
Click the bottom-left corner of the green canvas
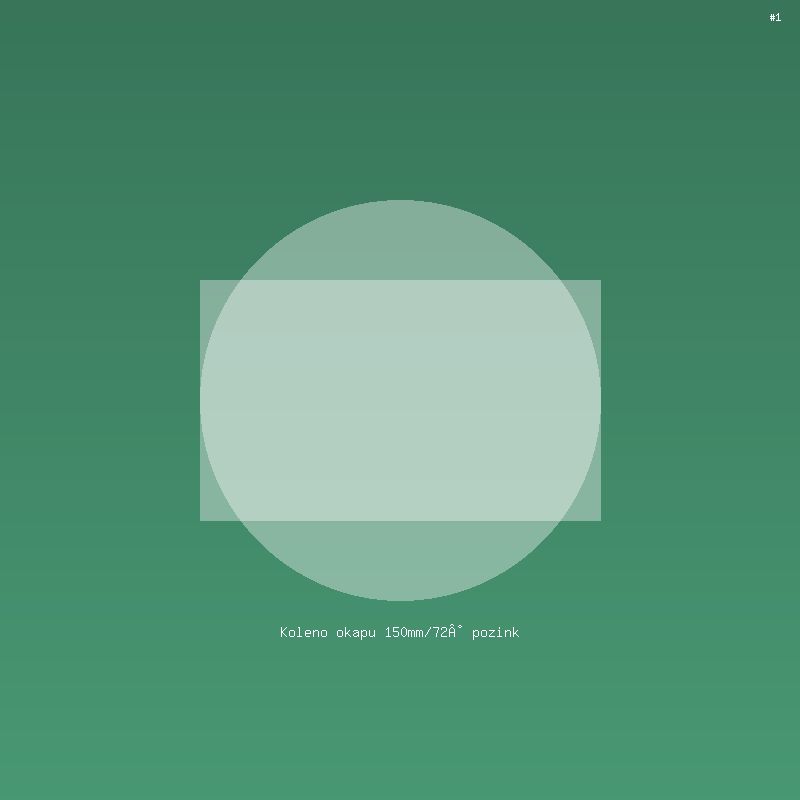click(4, 795)
